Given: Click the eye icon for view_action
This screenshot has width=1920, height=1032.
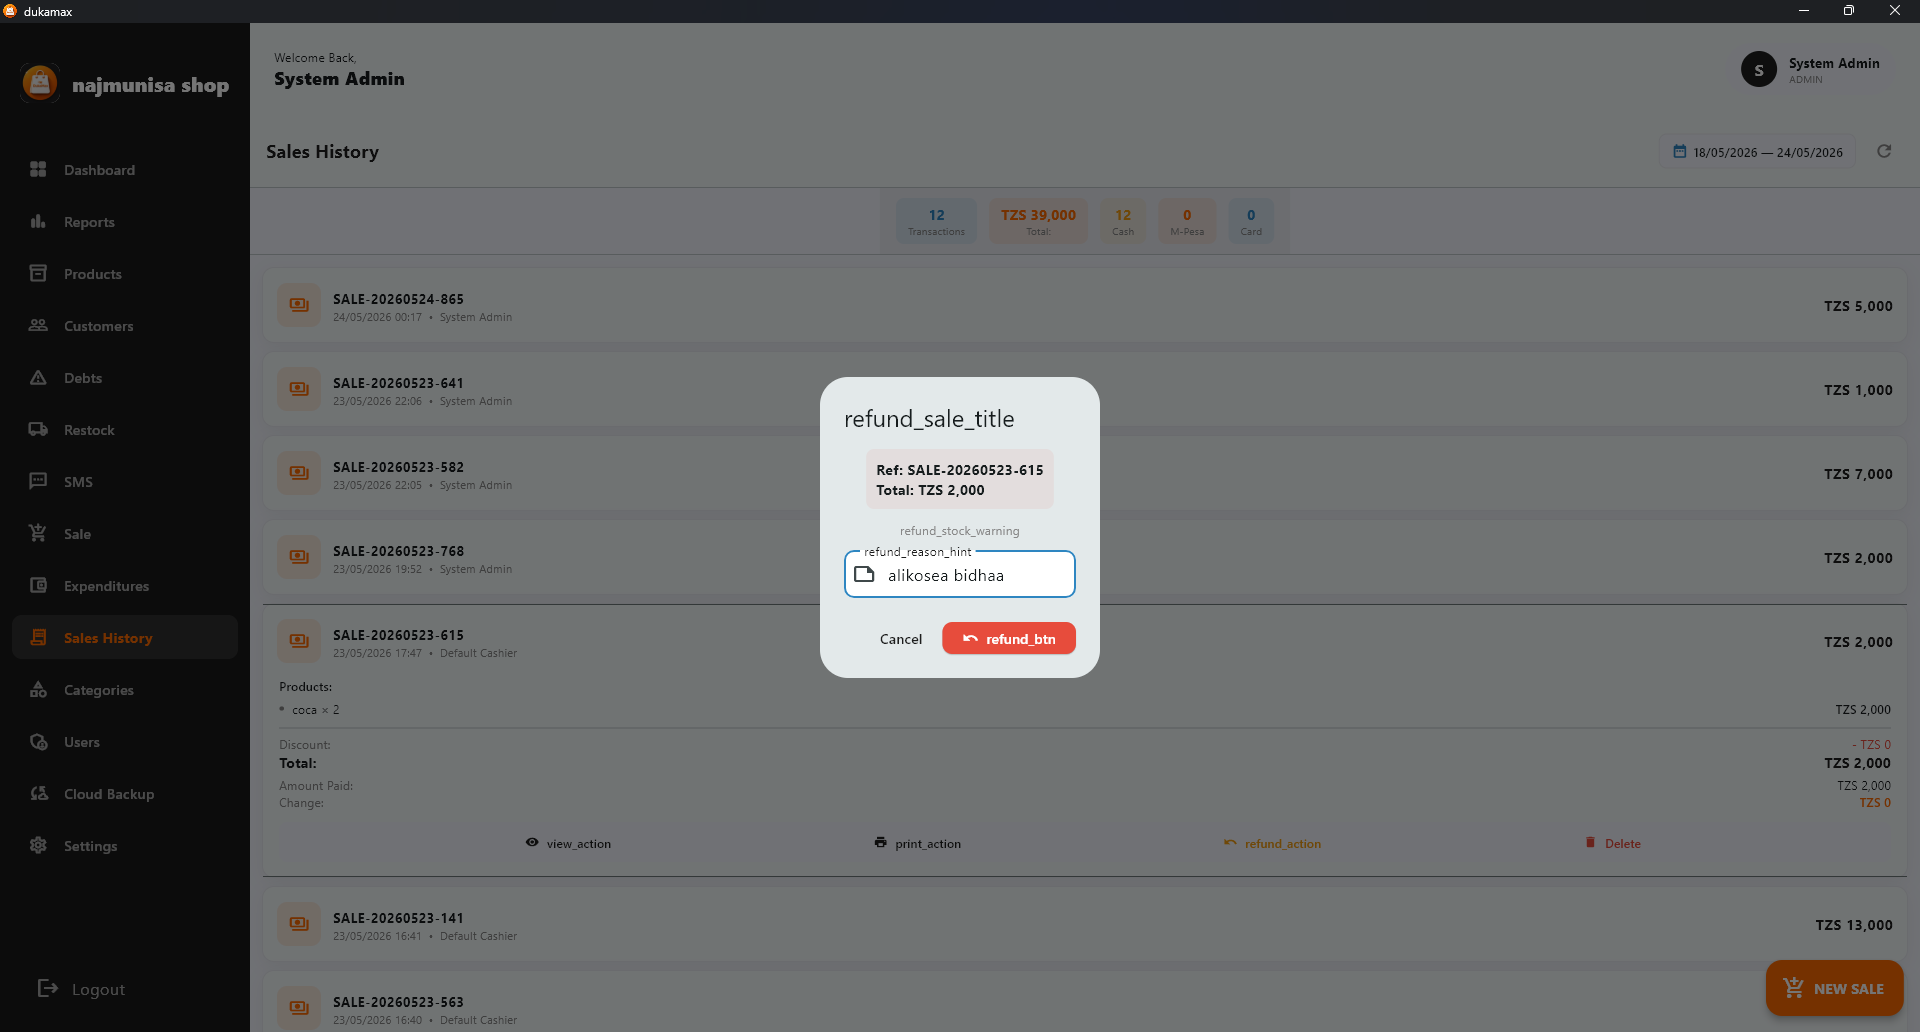Looking at the screenshot, I should (532, 843).
